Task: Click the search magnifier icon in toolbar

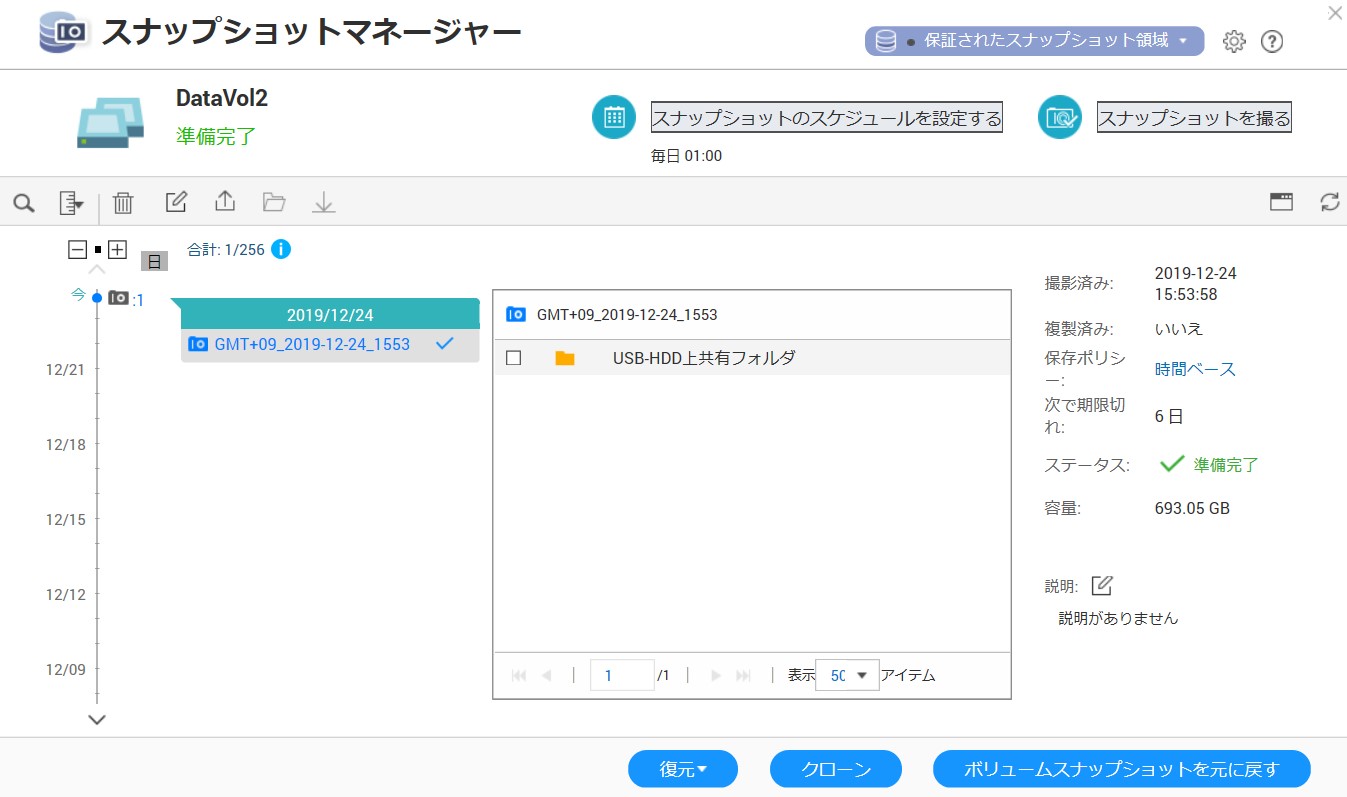Action: coord(24,203)
